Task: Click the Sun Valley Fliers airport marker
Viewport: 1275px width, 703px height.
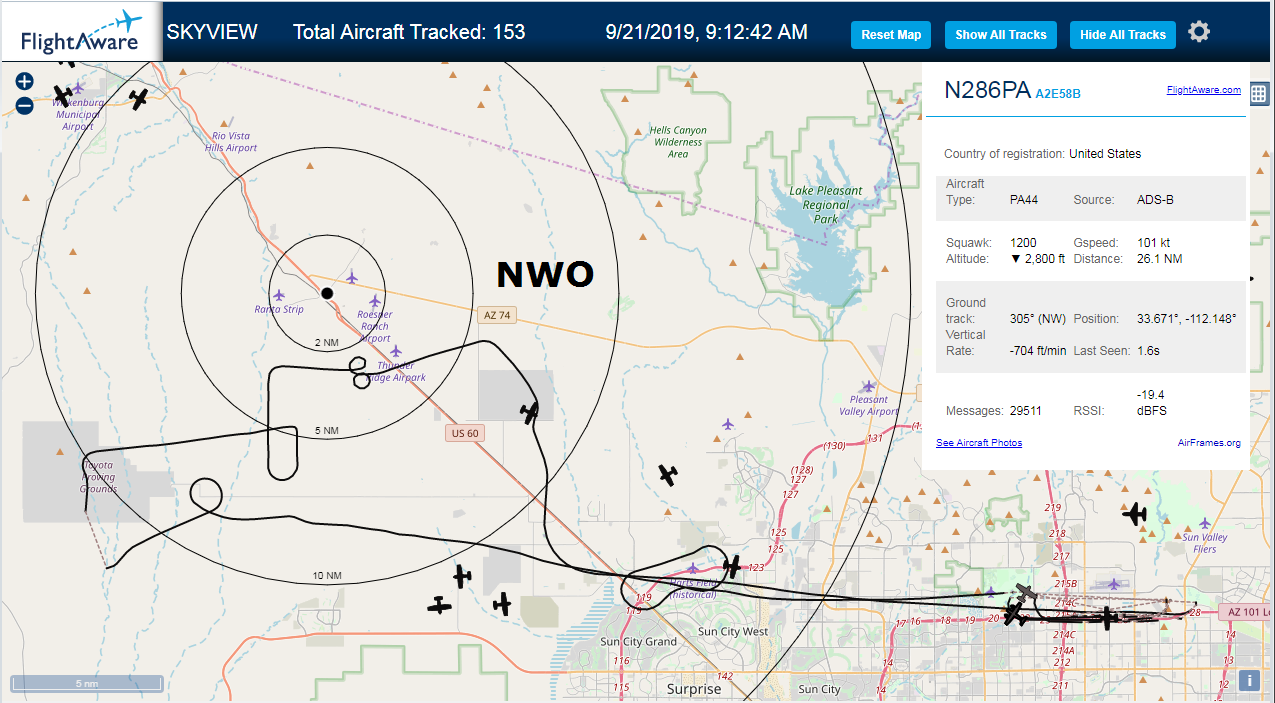Action: point(1205,523)
